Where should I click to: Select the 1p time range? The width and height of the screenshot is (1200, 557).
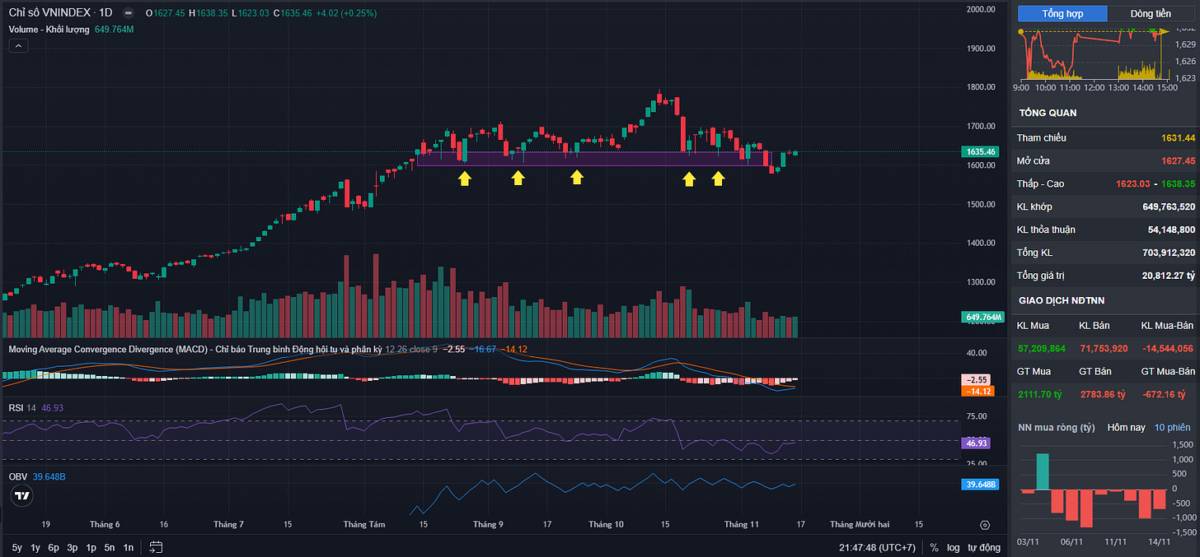[x=91, y=547]
